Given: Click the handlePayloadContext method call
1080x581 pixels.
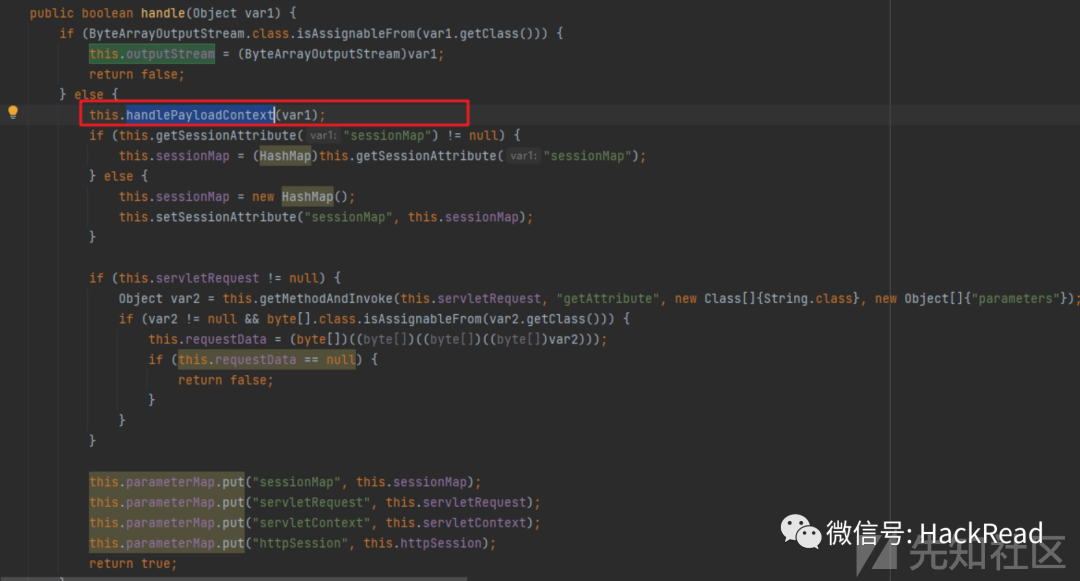Looking at the screenshot, I should pyautogui.click(x=200, y=115).
